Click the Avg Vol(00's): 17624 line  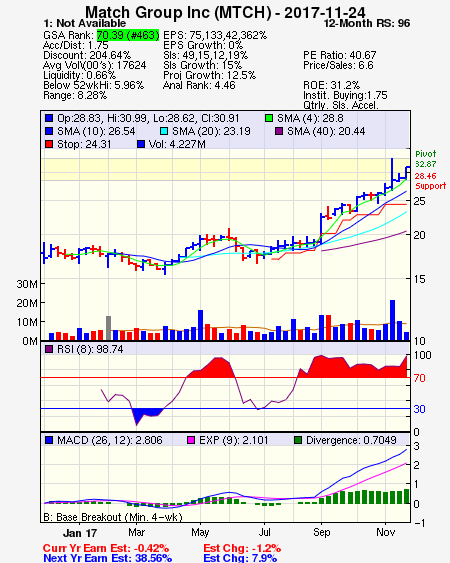(x=95, y=65)
